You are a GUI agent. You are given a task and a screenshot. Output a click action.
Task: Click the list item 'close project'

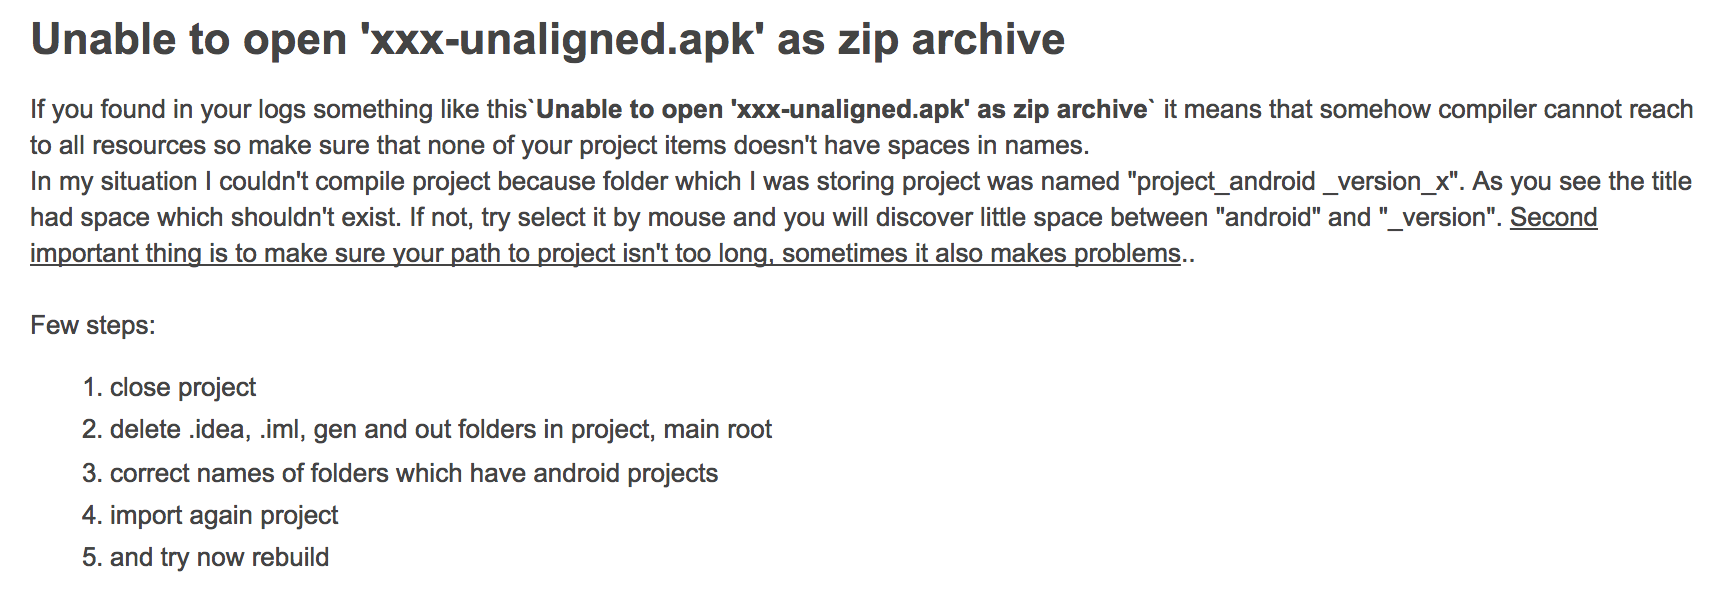[183, 387]
